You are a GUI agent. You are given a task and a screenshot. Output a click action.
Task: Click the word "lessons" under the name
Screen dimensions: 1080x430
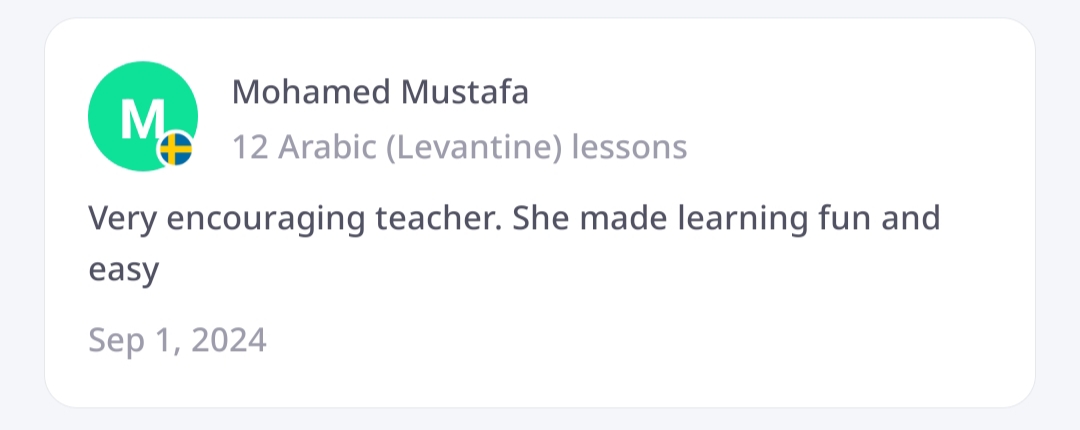pyautogui.click(x=628, y=148)
